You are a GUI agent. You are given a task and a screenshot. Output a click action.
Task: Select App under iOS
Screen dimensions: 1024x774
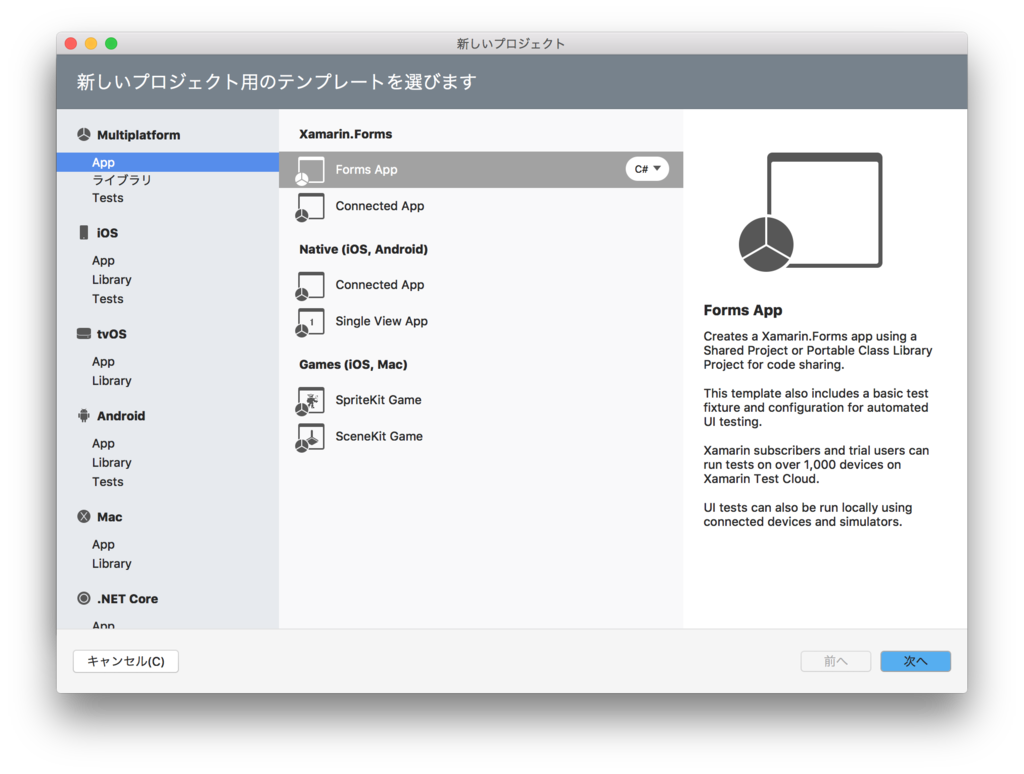point(103,261)
